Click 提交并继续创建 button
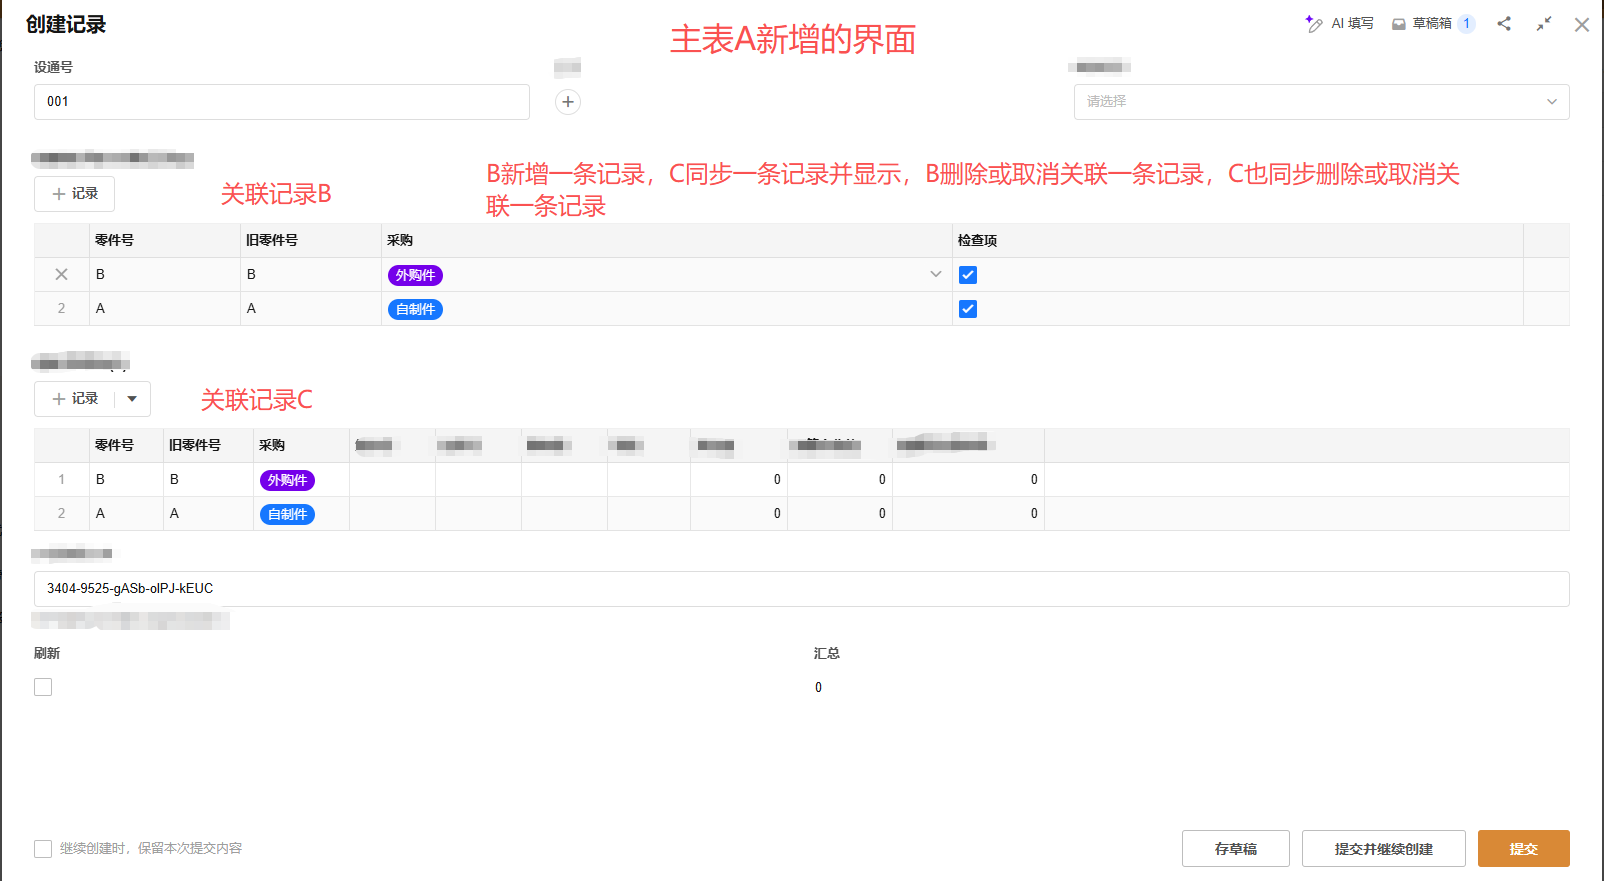The height and width of the screenshot is (881, 1604). [1384, 849]
